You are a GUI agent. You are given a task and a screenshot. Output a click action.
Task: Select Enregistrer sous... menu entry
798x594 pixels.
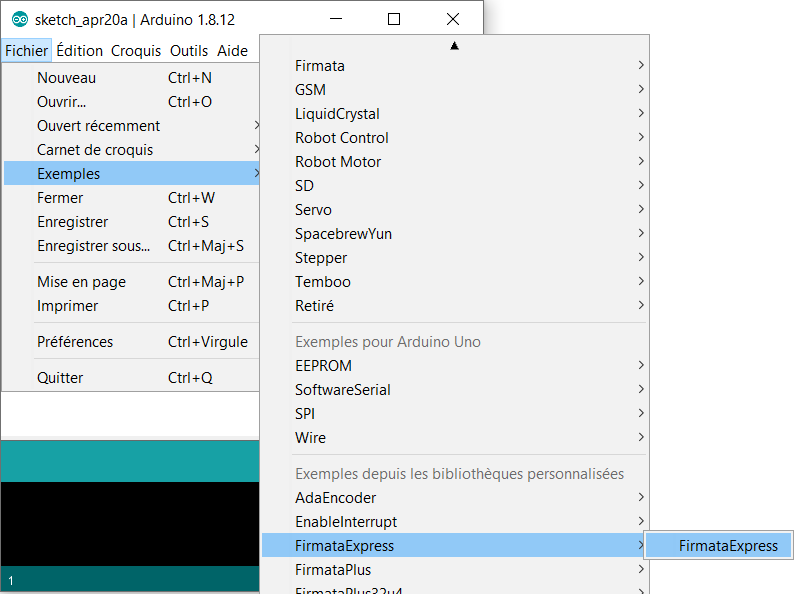[93, 246]
